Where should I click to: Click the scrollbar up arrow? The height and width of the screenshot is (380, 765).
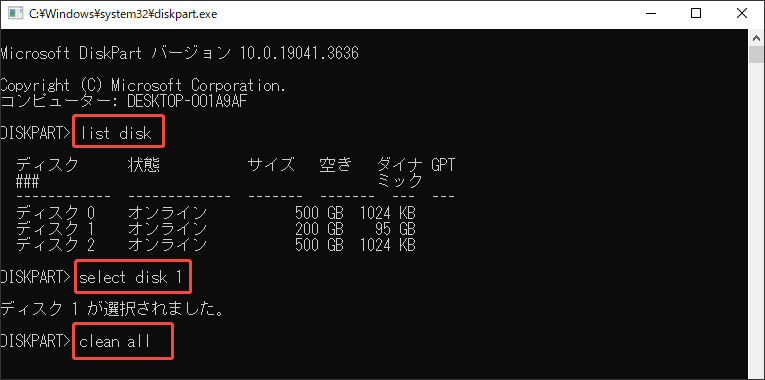756,38
